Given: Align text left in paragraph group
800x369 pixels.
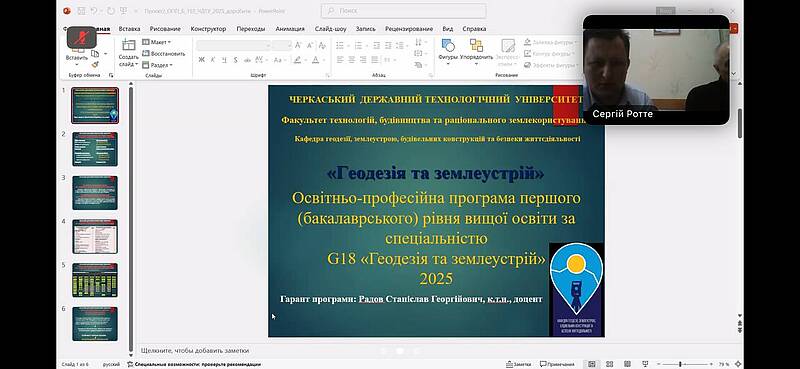Looking at the screenshot, I should click(340, 60).
